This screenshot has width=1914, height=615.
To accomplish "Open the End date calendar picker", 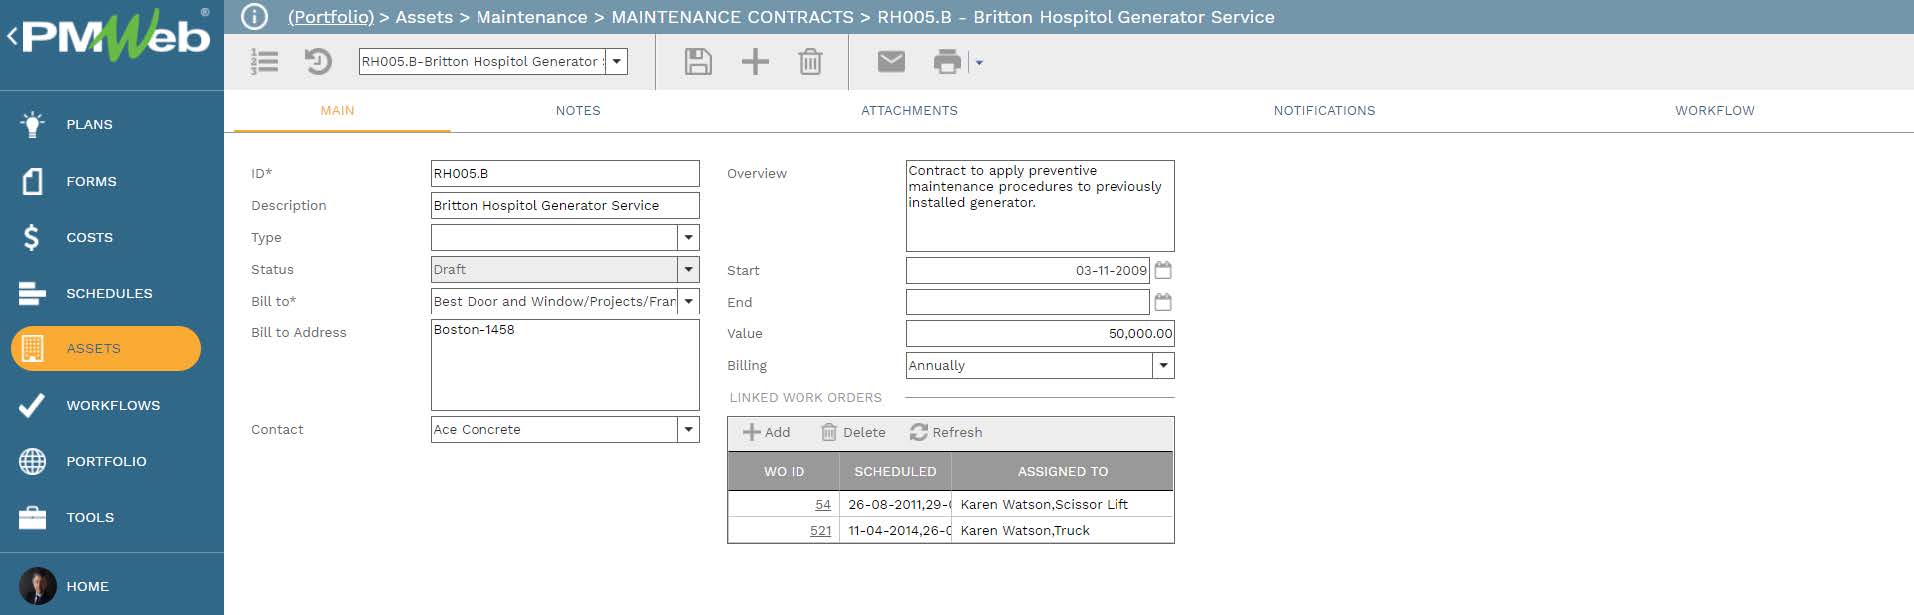I will 1163,302.
